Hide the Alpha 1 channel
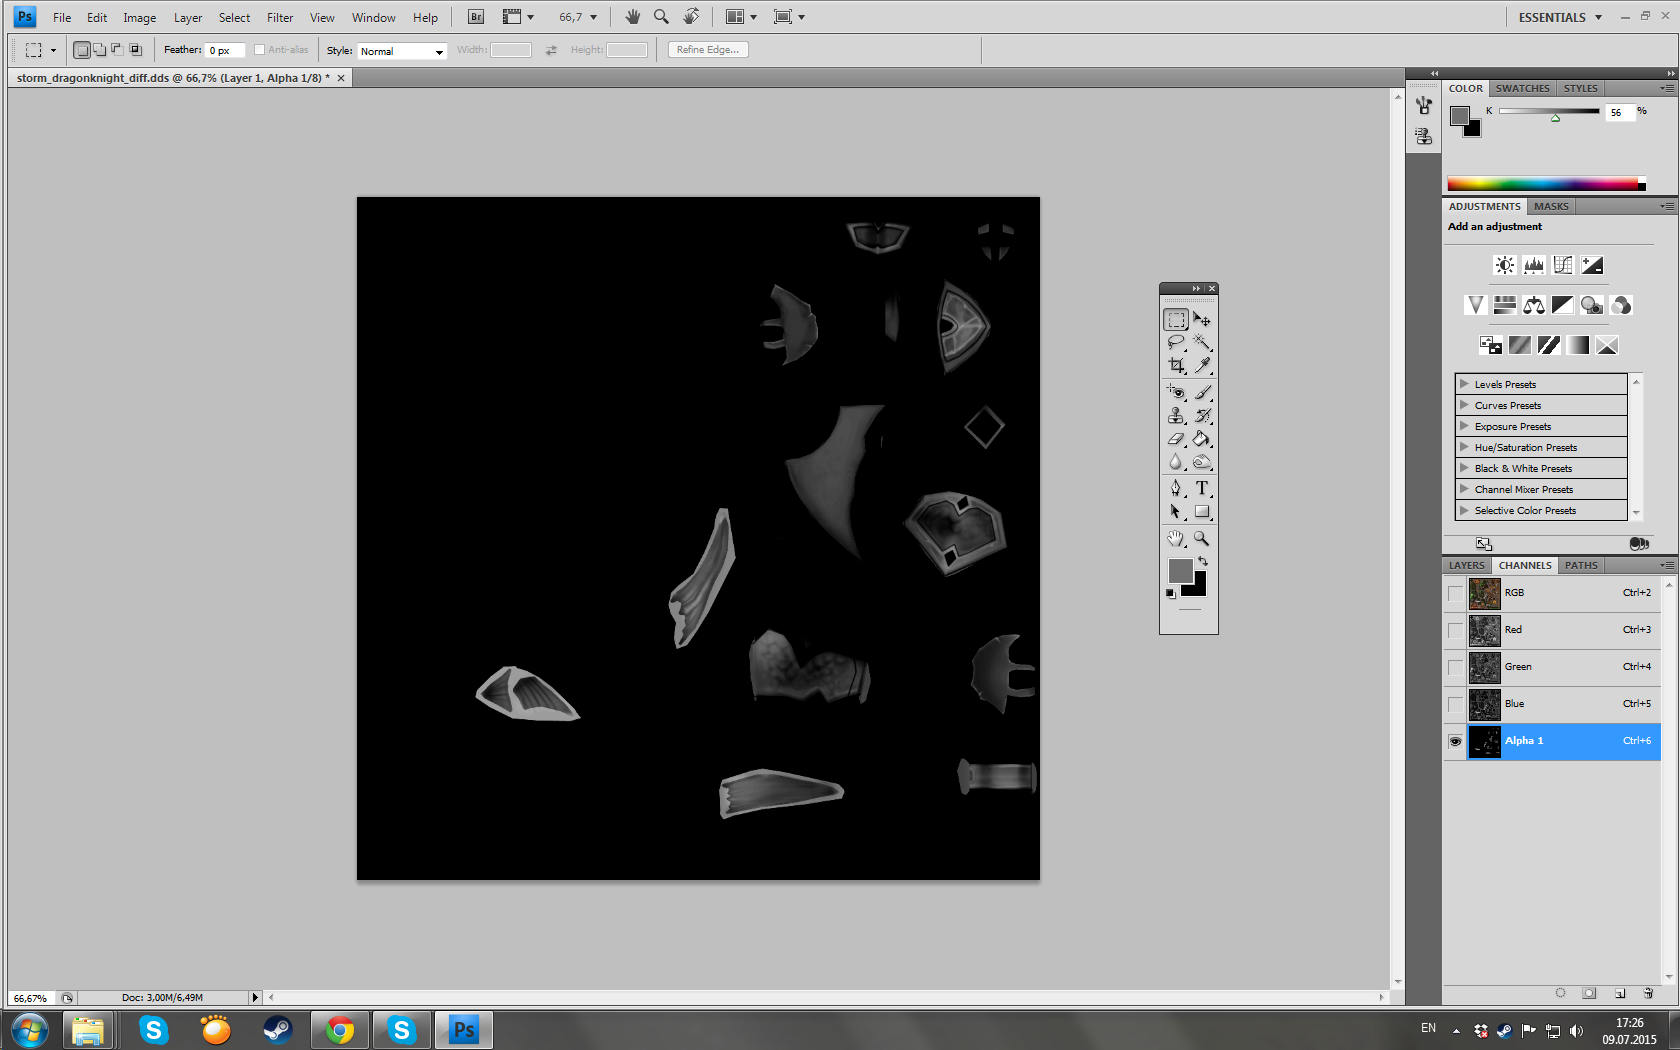This screenshot has height=1050, width=1680. coord(1455,741)
